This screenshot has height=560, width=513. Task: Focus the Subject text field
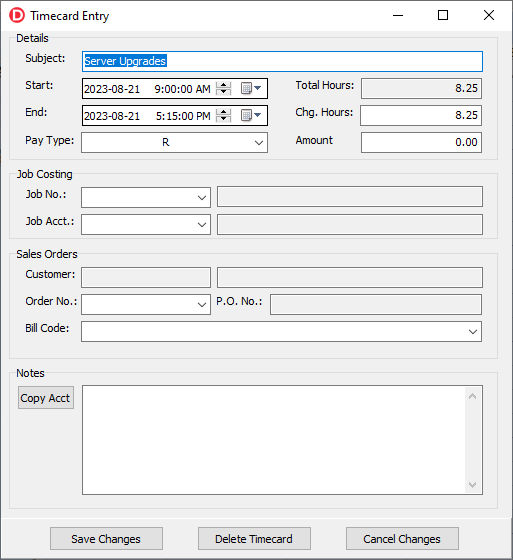(x=282, y=61)
